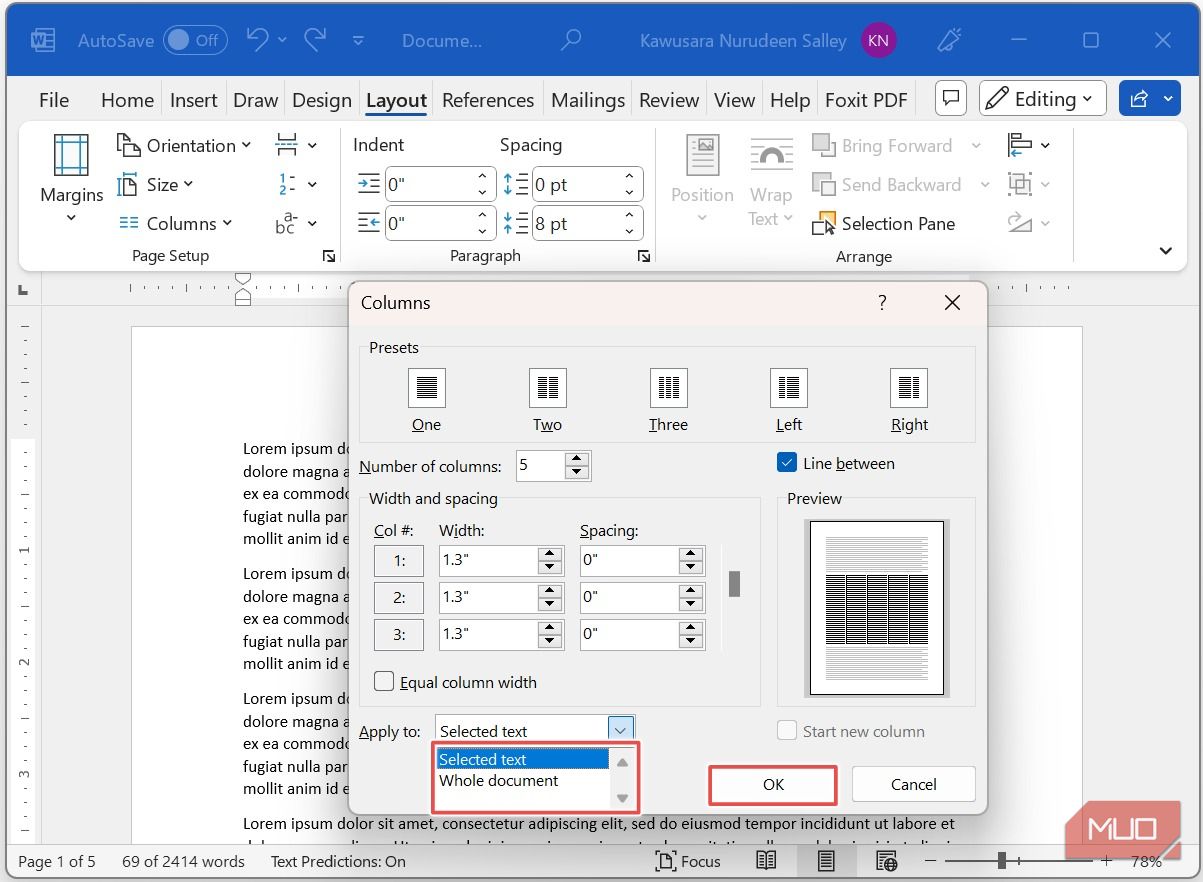This screenshot has width=1203, height=882.
Task: Select the One column preset
Action: pyautogui.click(x=426, y=396)
